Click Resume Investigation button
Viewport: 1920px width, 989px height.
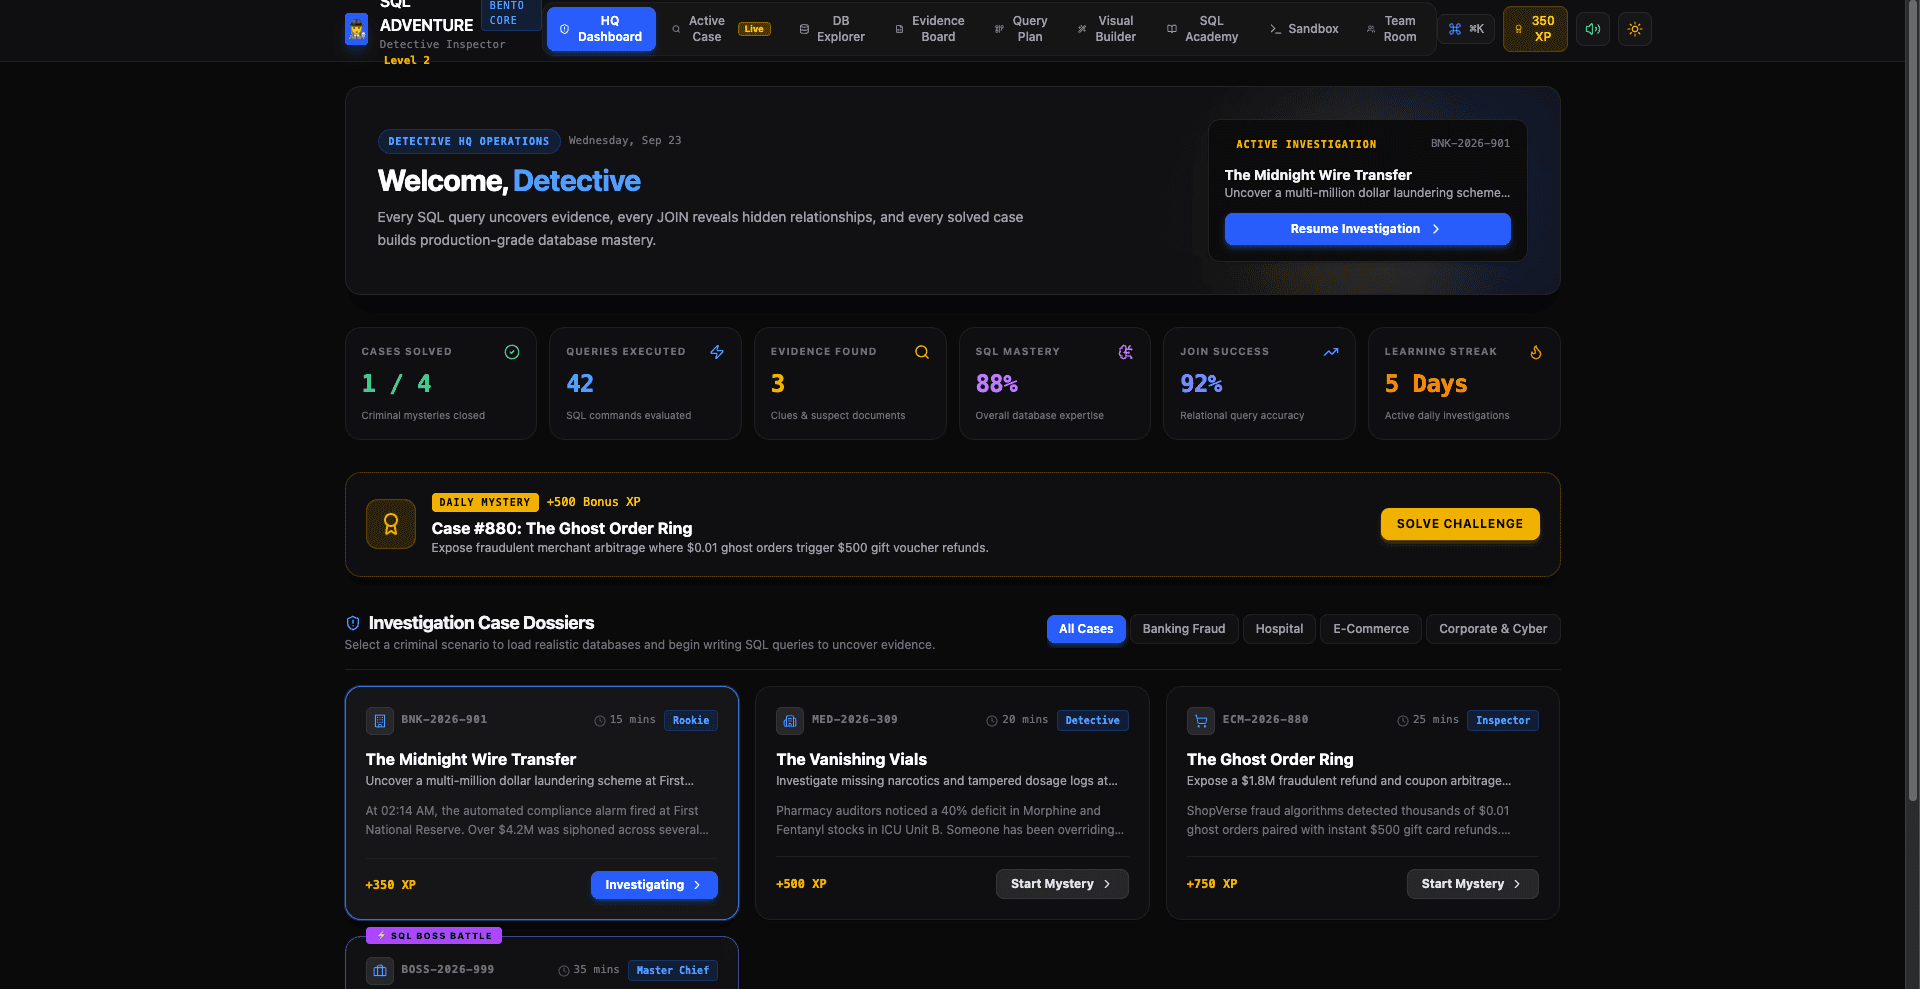tap(1367, 229)
